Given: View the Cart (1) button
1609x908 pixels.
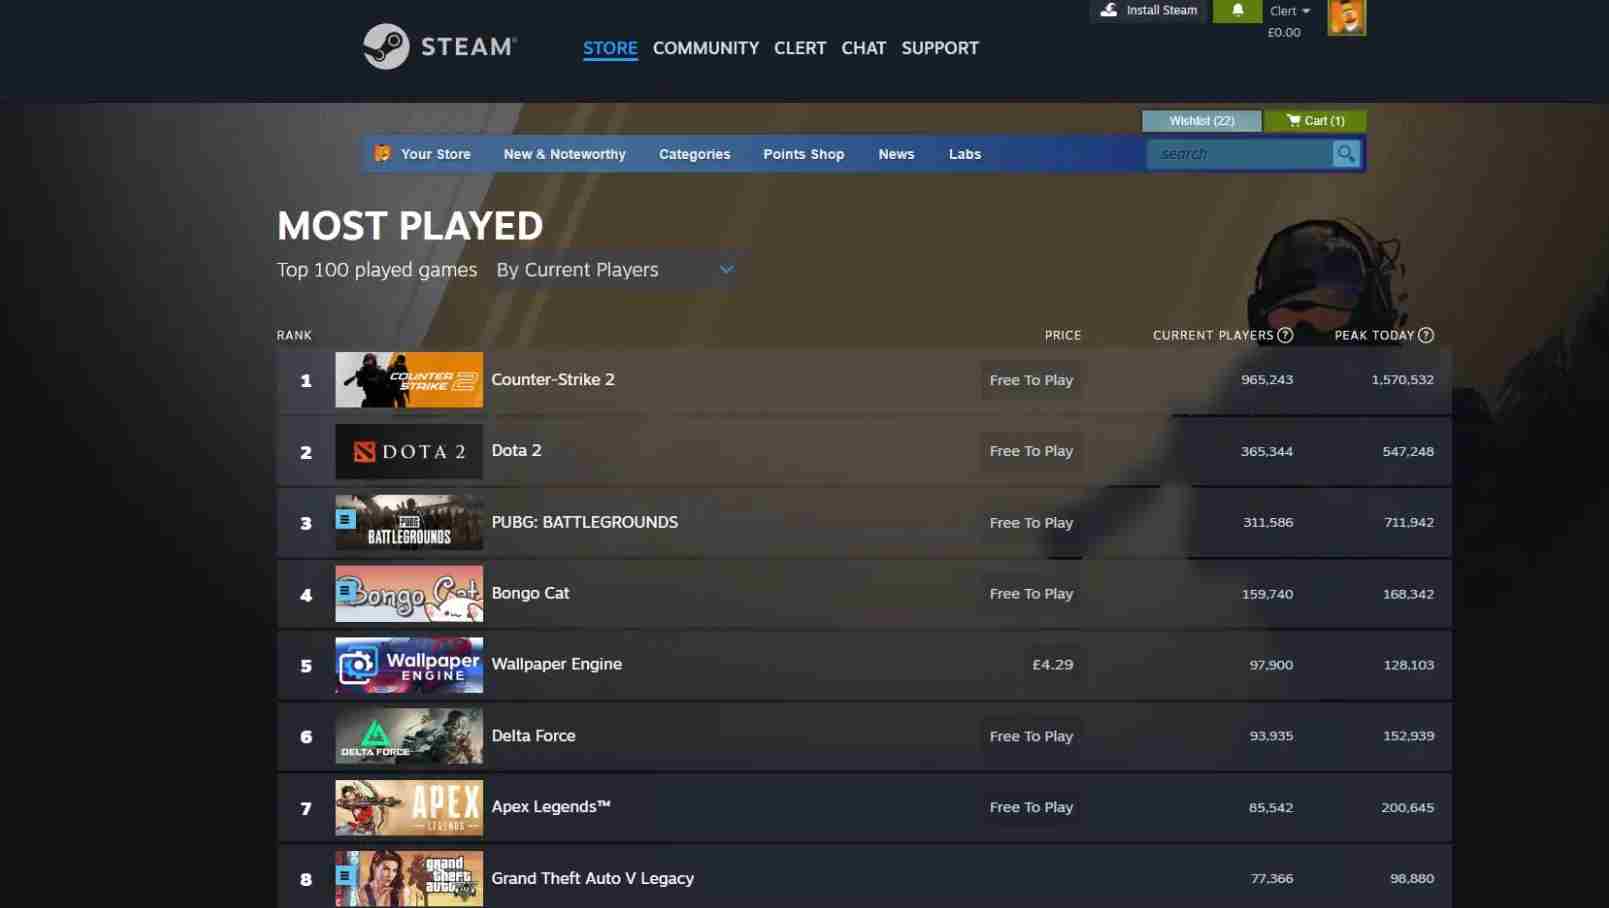Looking at the screenshot, I should pos(1315,121).
